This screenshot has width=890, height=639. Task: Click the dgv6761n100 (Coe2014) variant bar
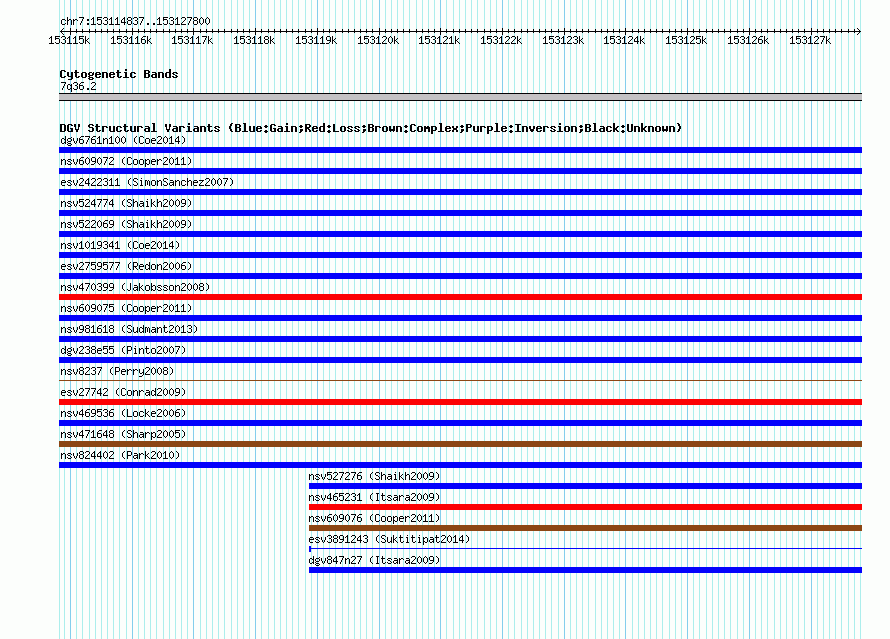460,150
